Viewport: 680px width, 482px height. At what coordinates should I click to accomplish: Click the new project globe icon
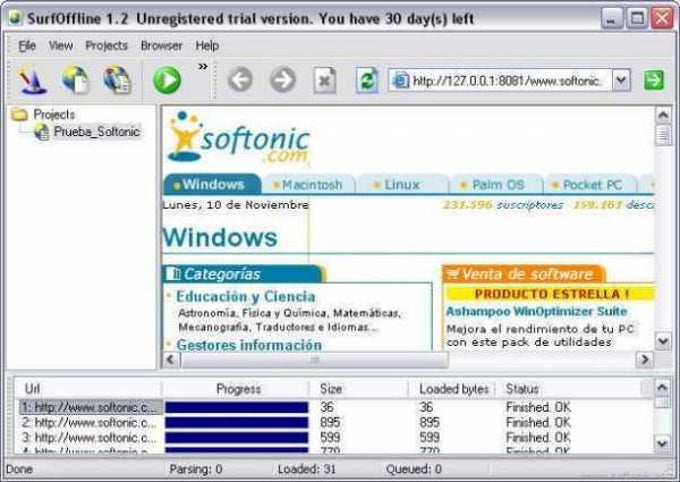coord(75,80)
